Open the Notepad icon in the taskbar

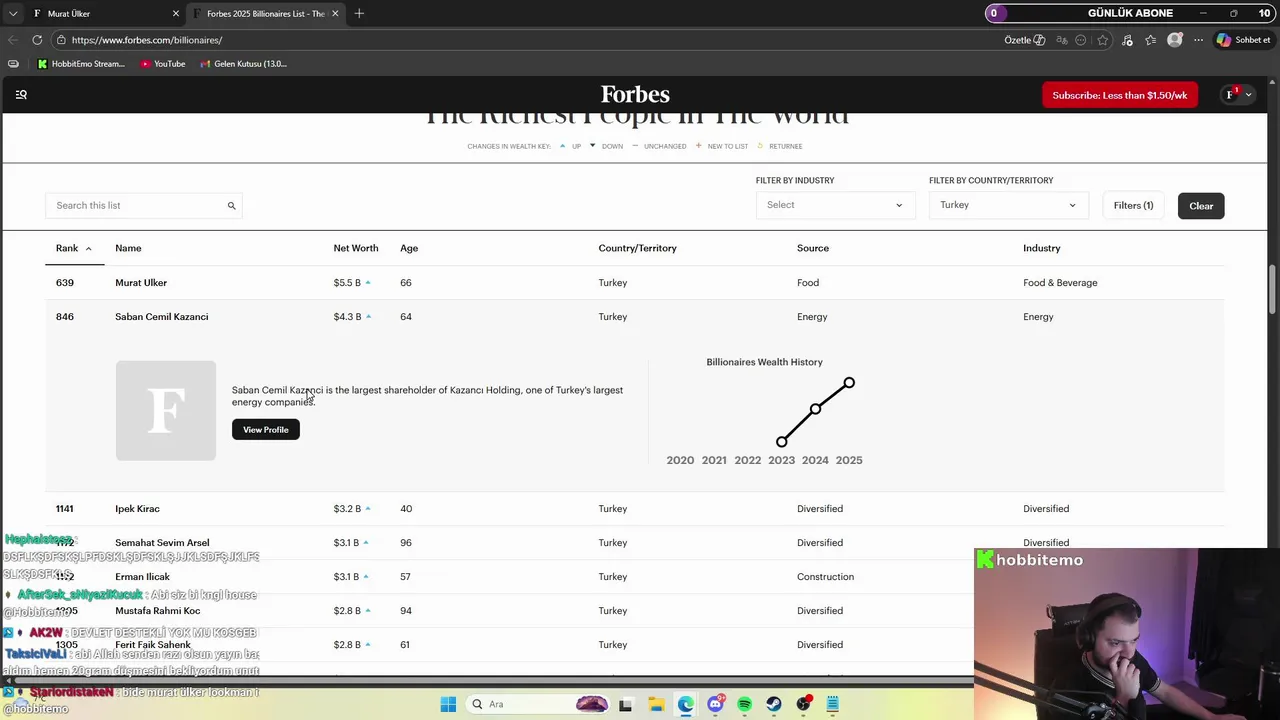pos(832,704)
